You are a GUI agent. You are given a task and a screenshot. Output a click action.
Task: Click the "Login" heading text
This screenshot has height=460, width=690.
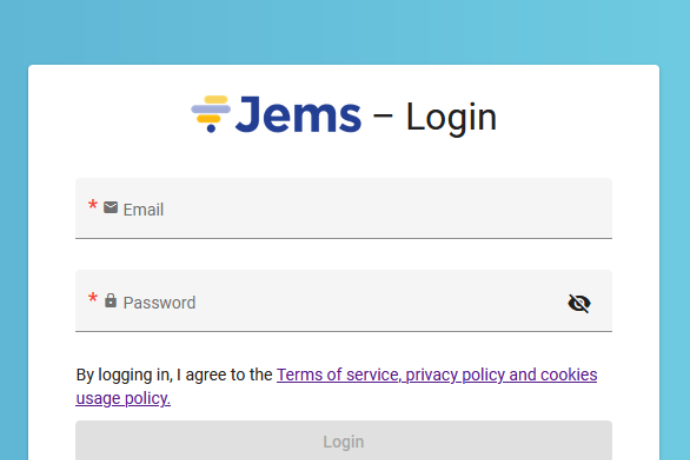point(451,118)
